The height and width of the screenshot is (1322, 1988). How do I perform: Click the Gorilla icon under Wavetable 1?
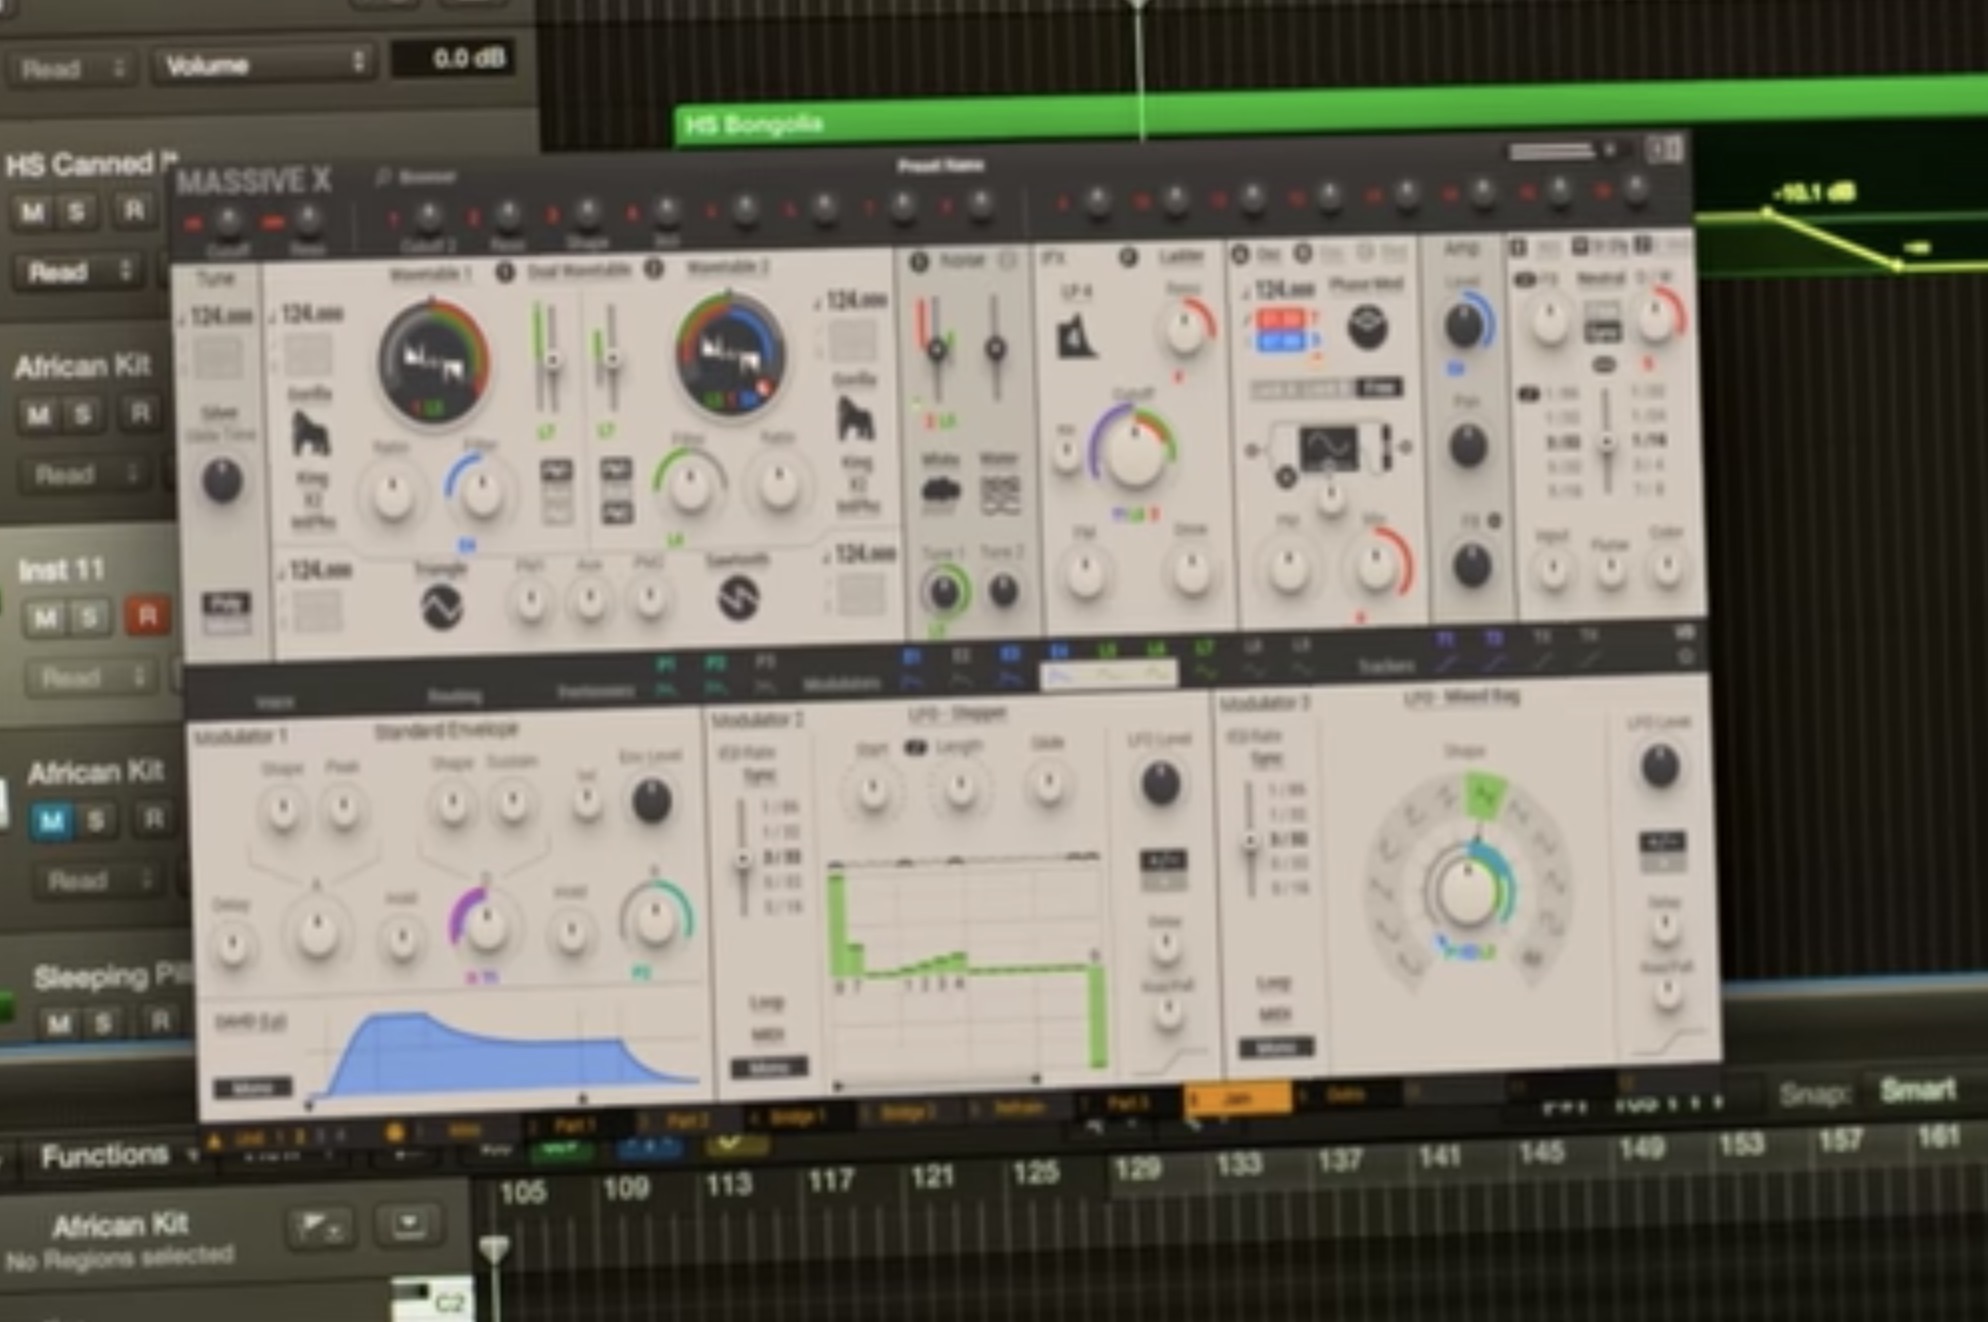[311, 432]
